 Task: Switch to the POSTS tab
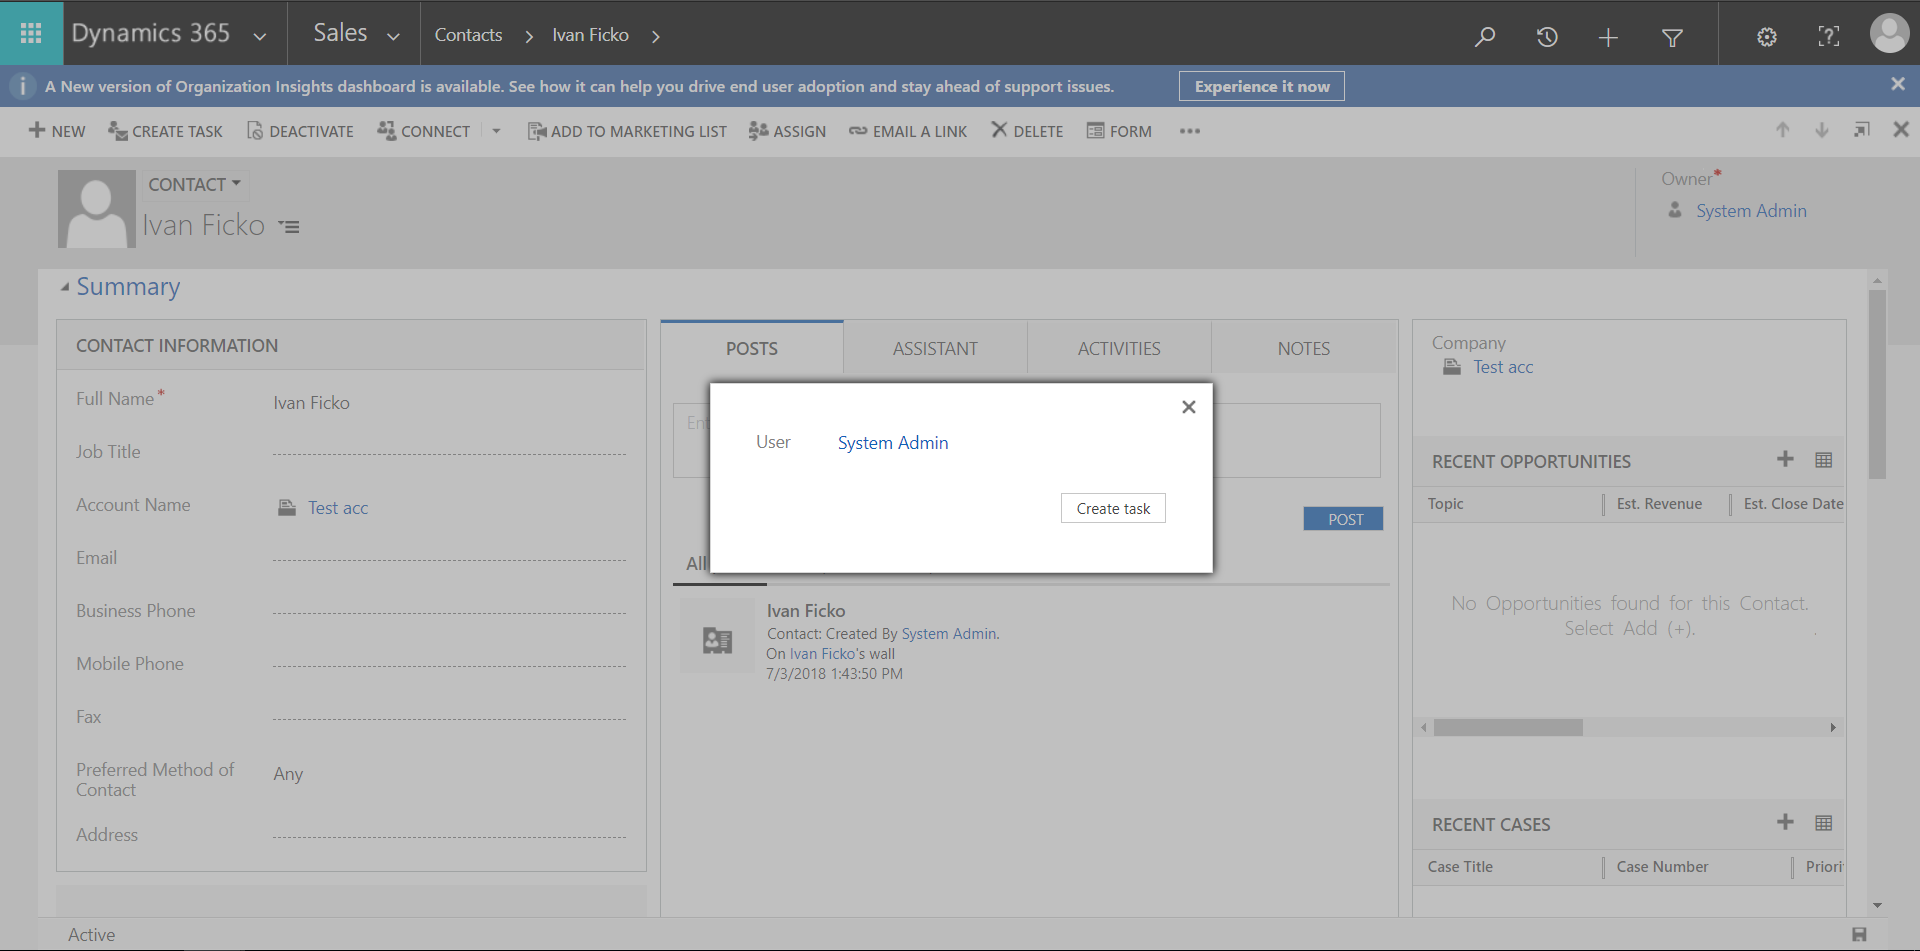pyautogui.click(x=752, y=348)
